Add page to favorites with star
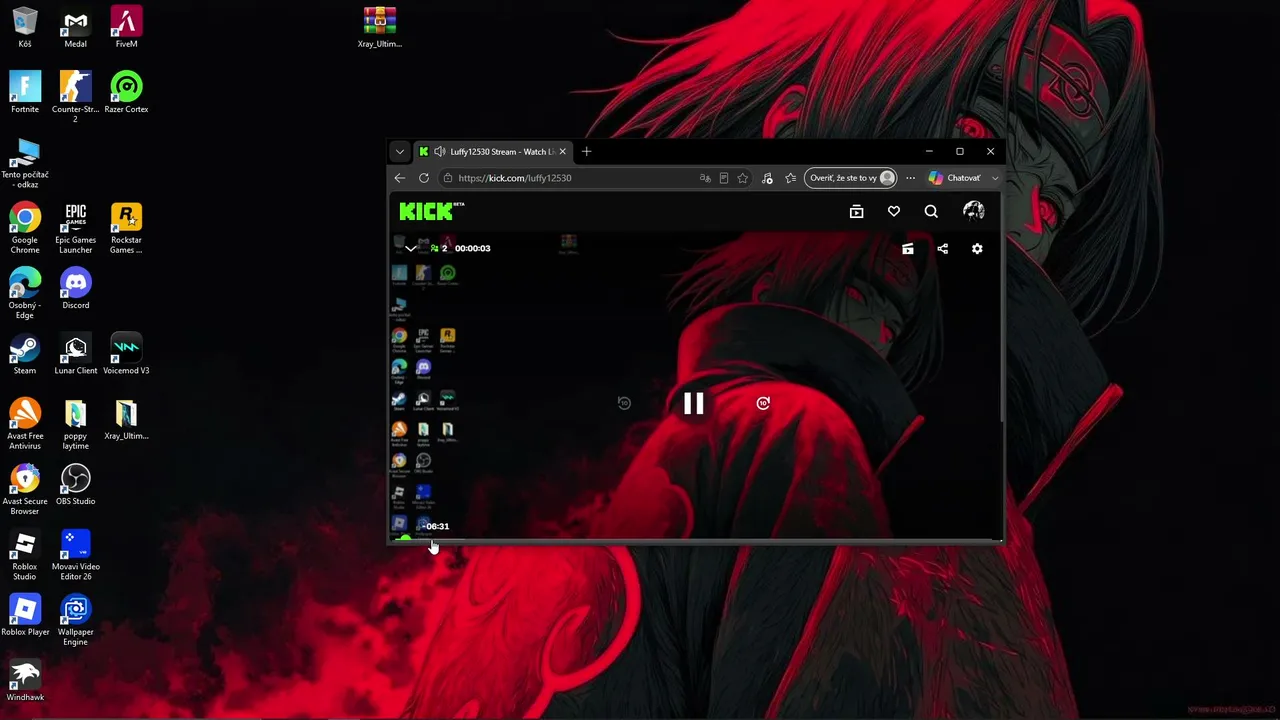The height and width of the screenshot is (720, 1280). (742, 178)
